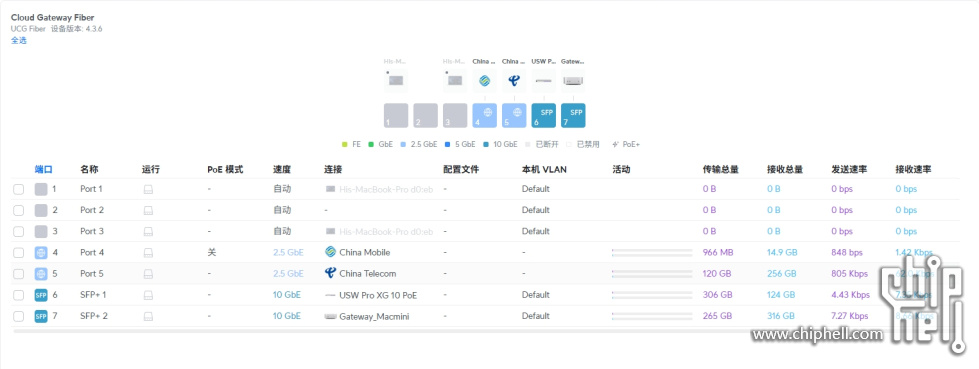Viewport: 979px width, 369px height.
Task: Click the 256 GB received total value
Action: click(782, 274)
